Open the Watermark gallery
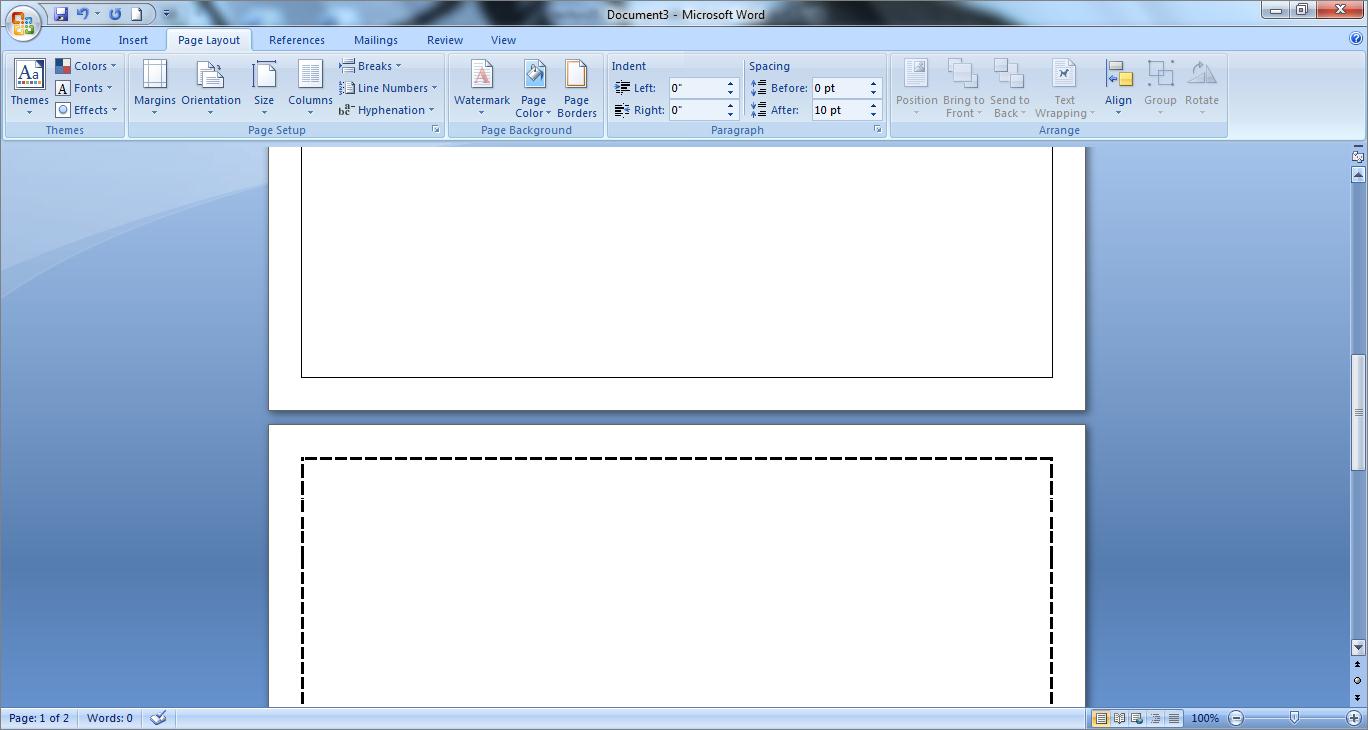This screenshot has height=730, width=1368. 481,86
